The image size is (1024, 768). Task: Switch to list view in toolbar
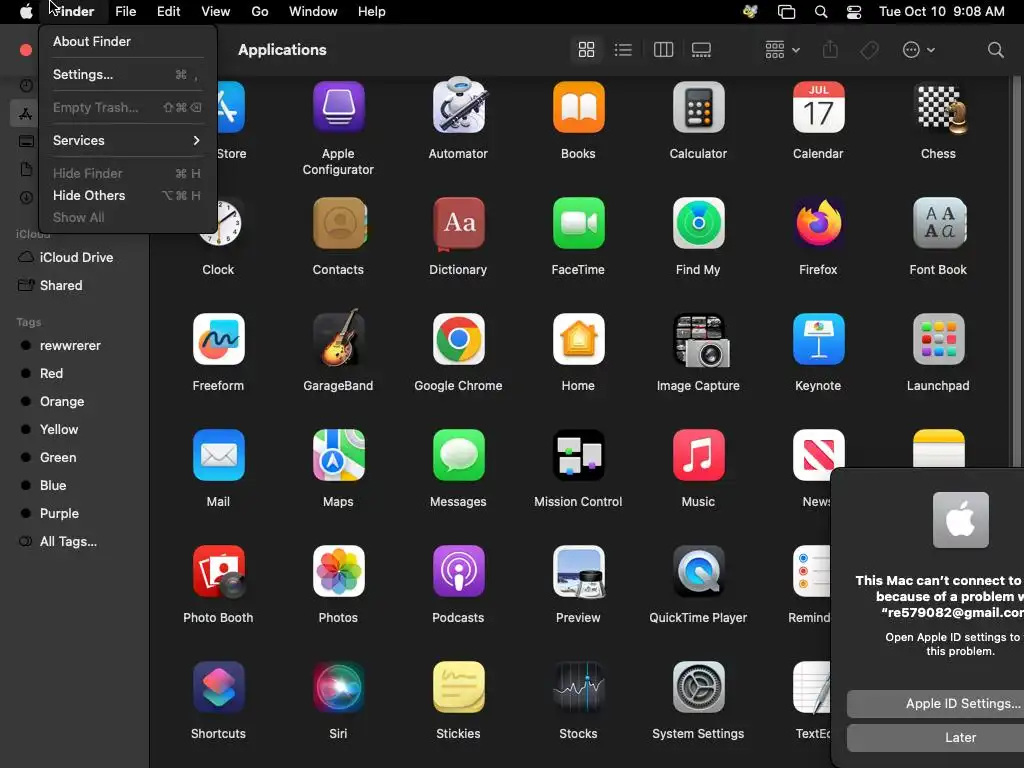(623, 50)
